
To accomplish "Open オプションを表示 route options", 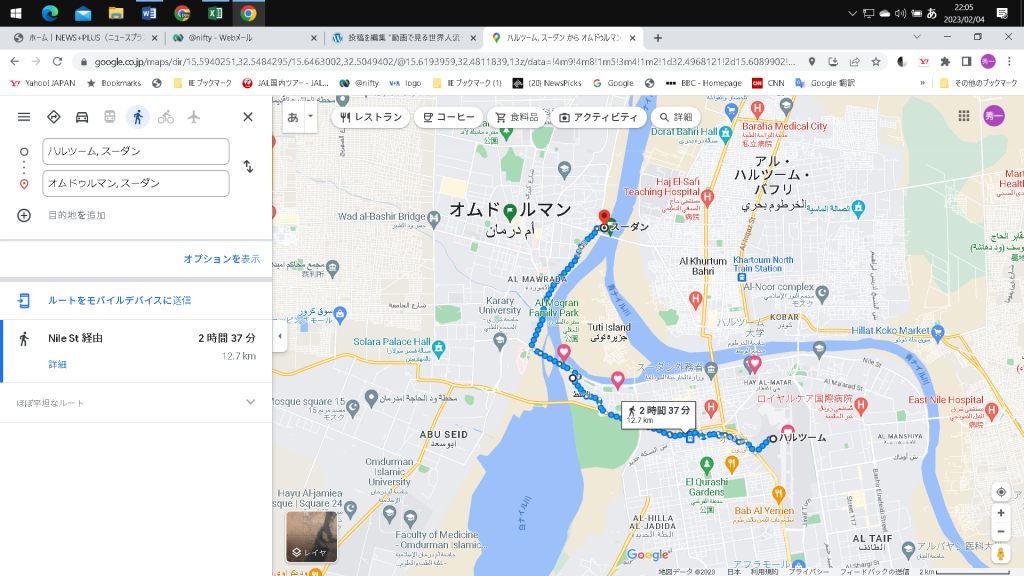I will point(221,259).
